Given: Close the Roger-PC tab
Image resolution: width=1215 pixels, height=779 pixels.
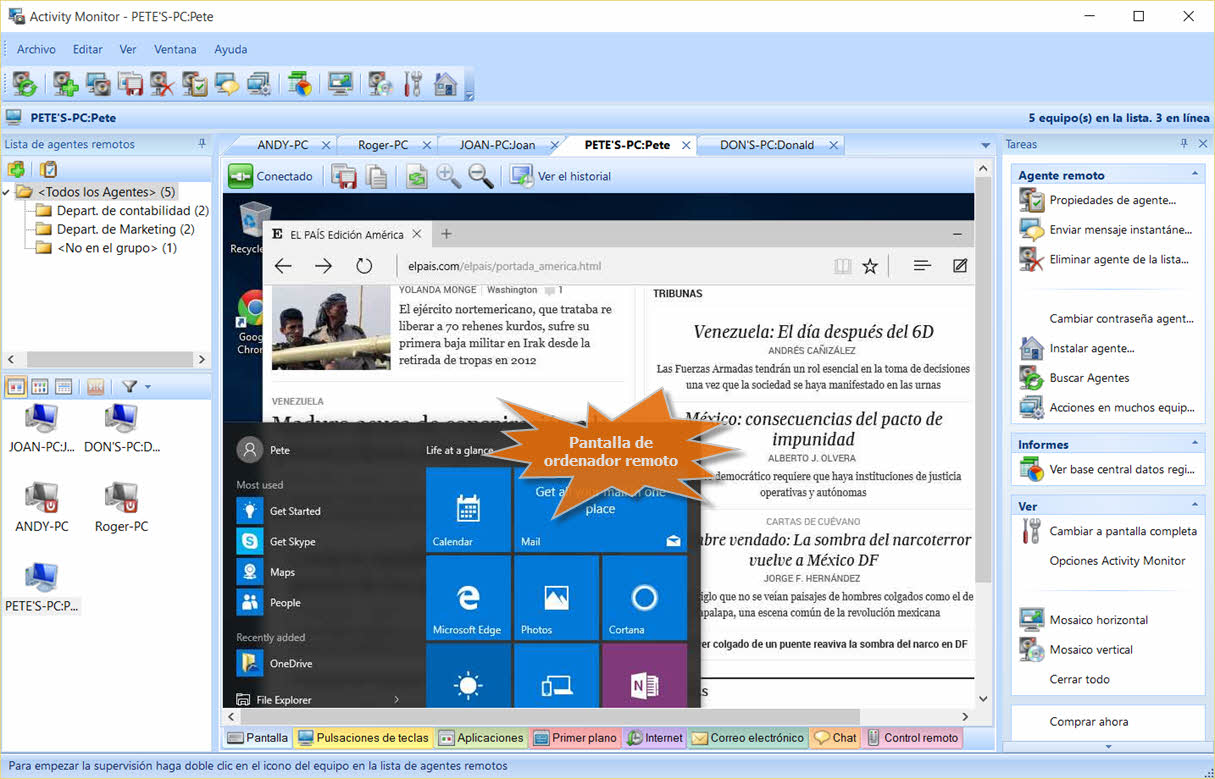Looking at the screenshot, I should tap(427, 145).
